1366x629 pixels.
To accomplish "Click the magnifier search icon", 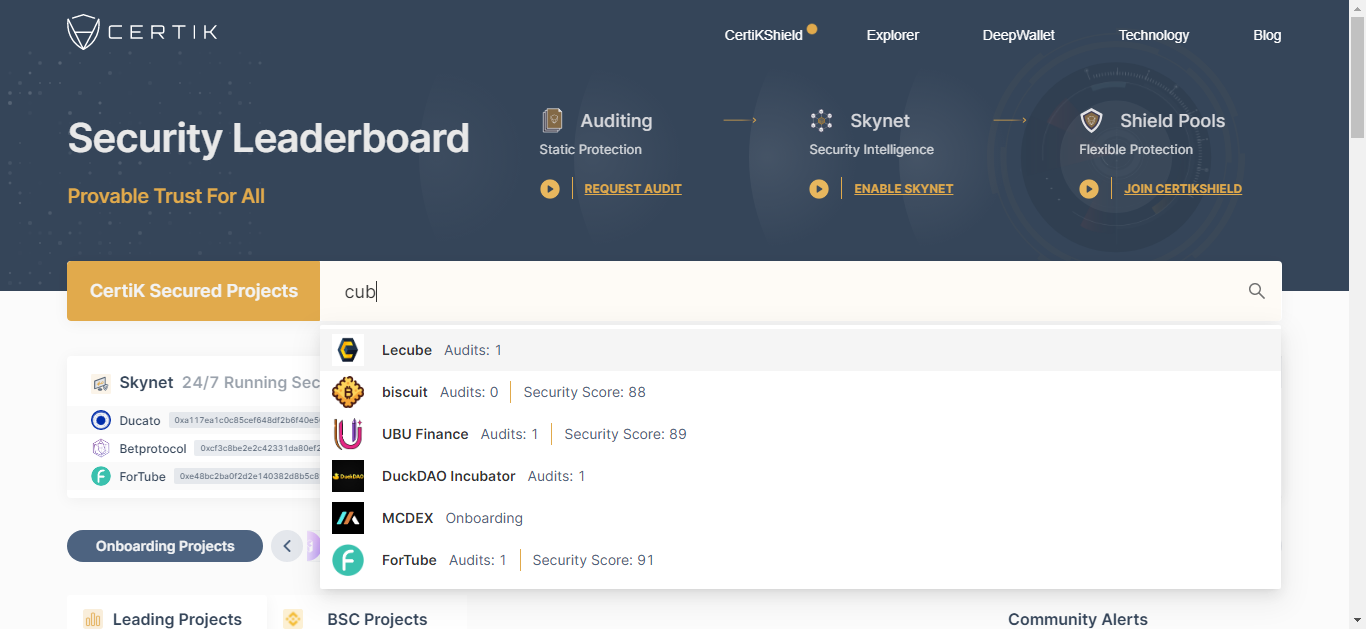I will [1257, 291].
